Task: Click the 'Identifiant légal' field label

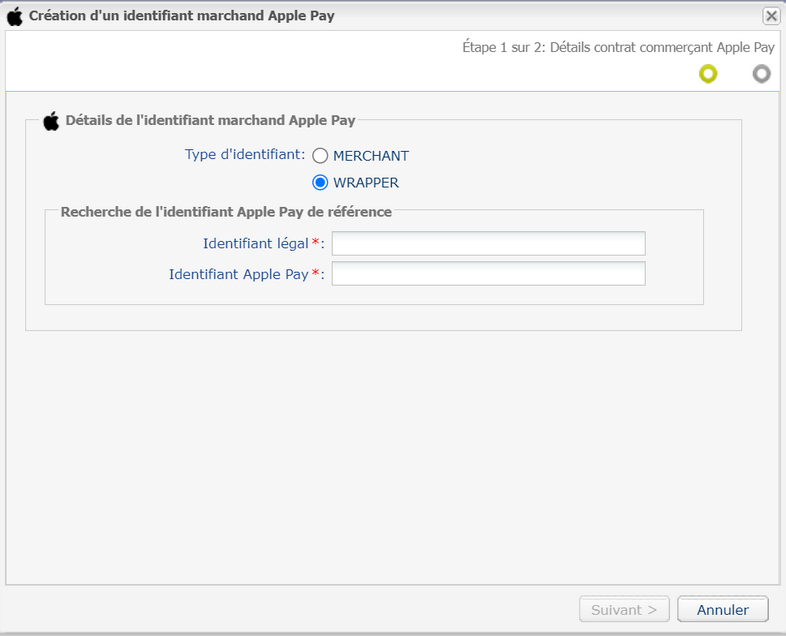Action: (x=256, y=244)
